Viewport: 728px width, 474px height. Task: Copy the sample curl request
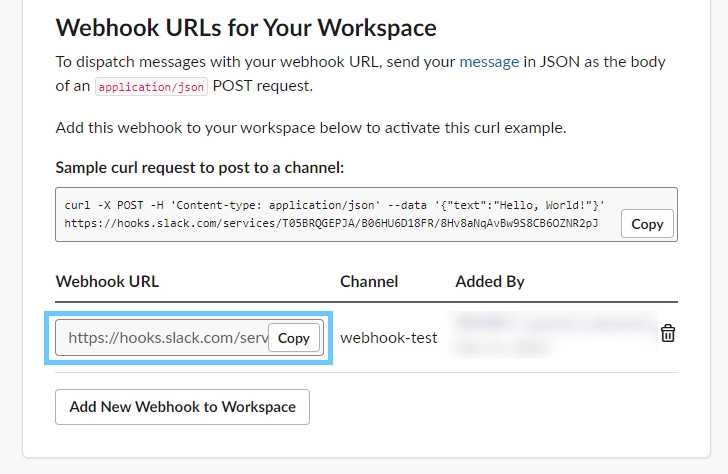point(647,224)
